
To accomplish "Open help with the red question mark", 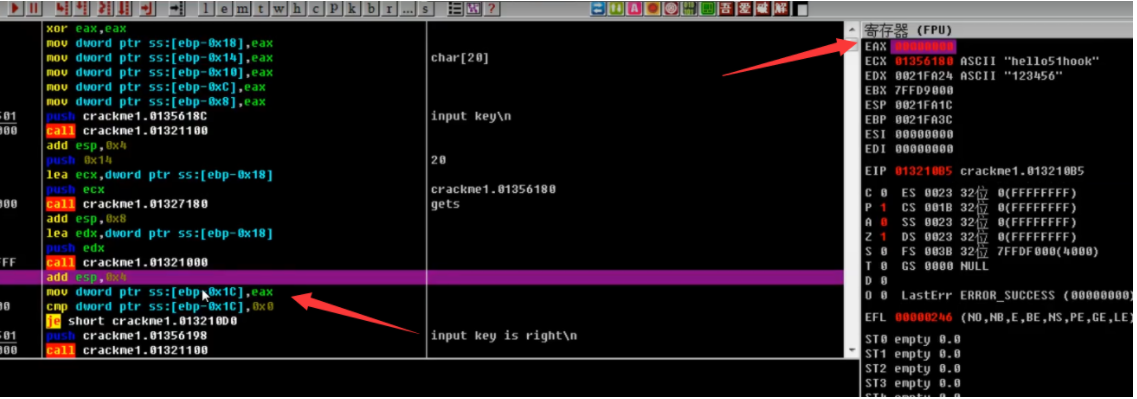I will tap(492, 9).
